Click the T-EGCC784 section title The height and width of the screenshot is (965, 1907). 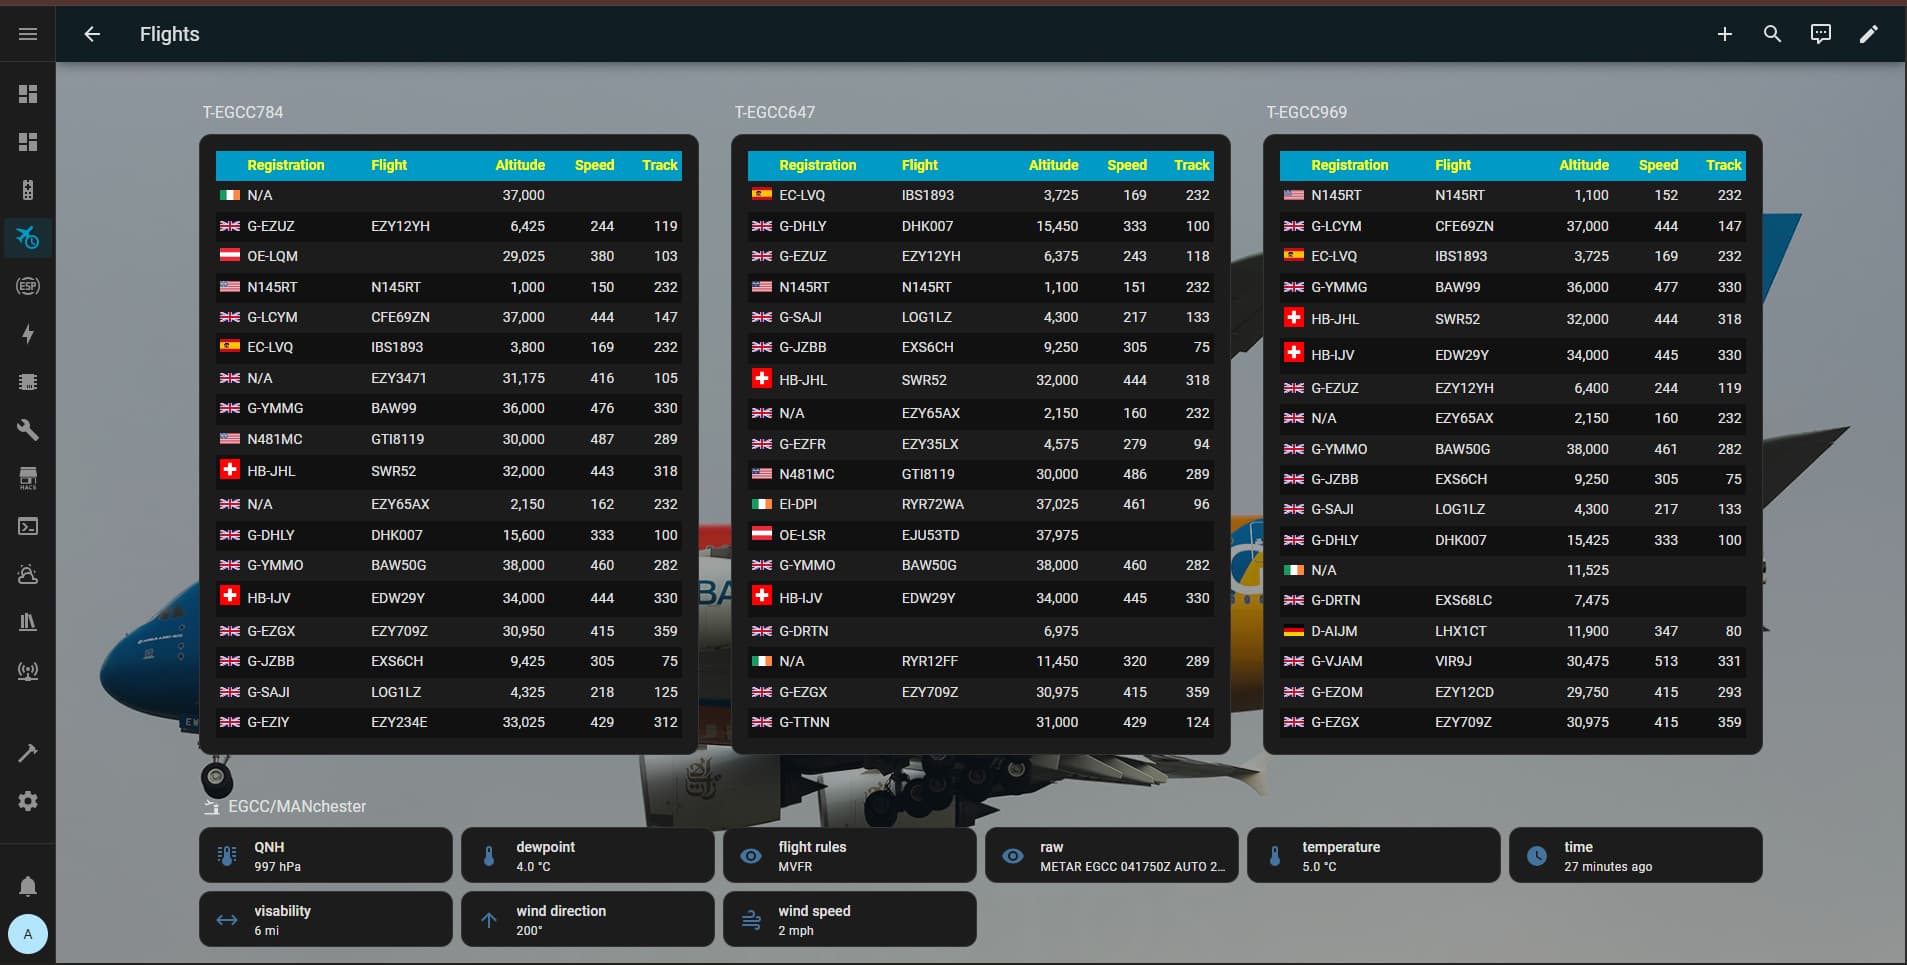[243, 112]
